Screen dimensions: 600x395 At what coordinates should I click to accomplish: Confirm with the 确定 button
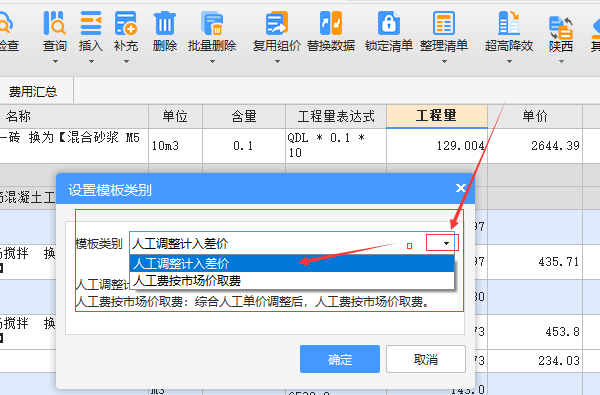[340, 359]
